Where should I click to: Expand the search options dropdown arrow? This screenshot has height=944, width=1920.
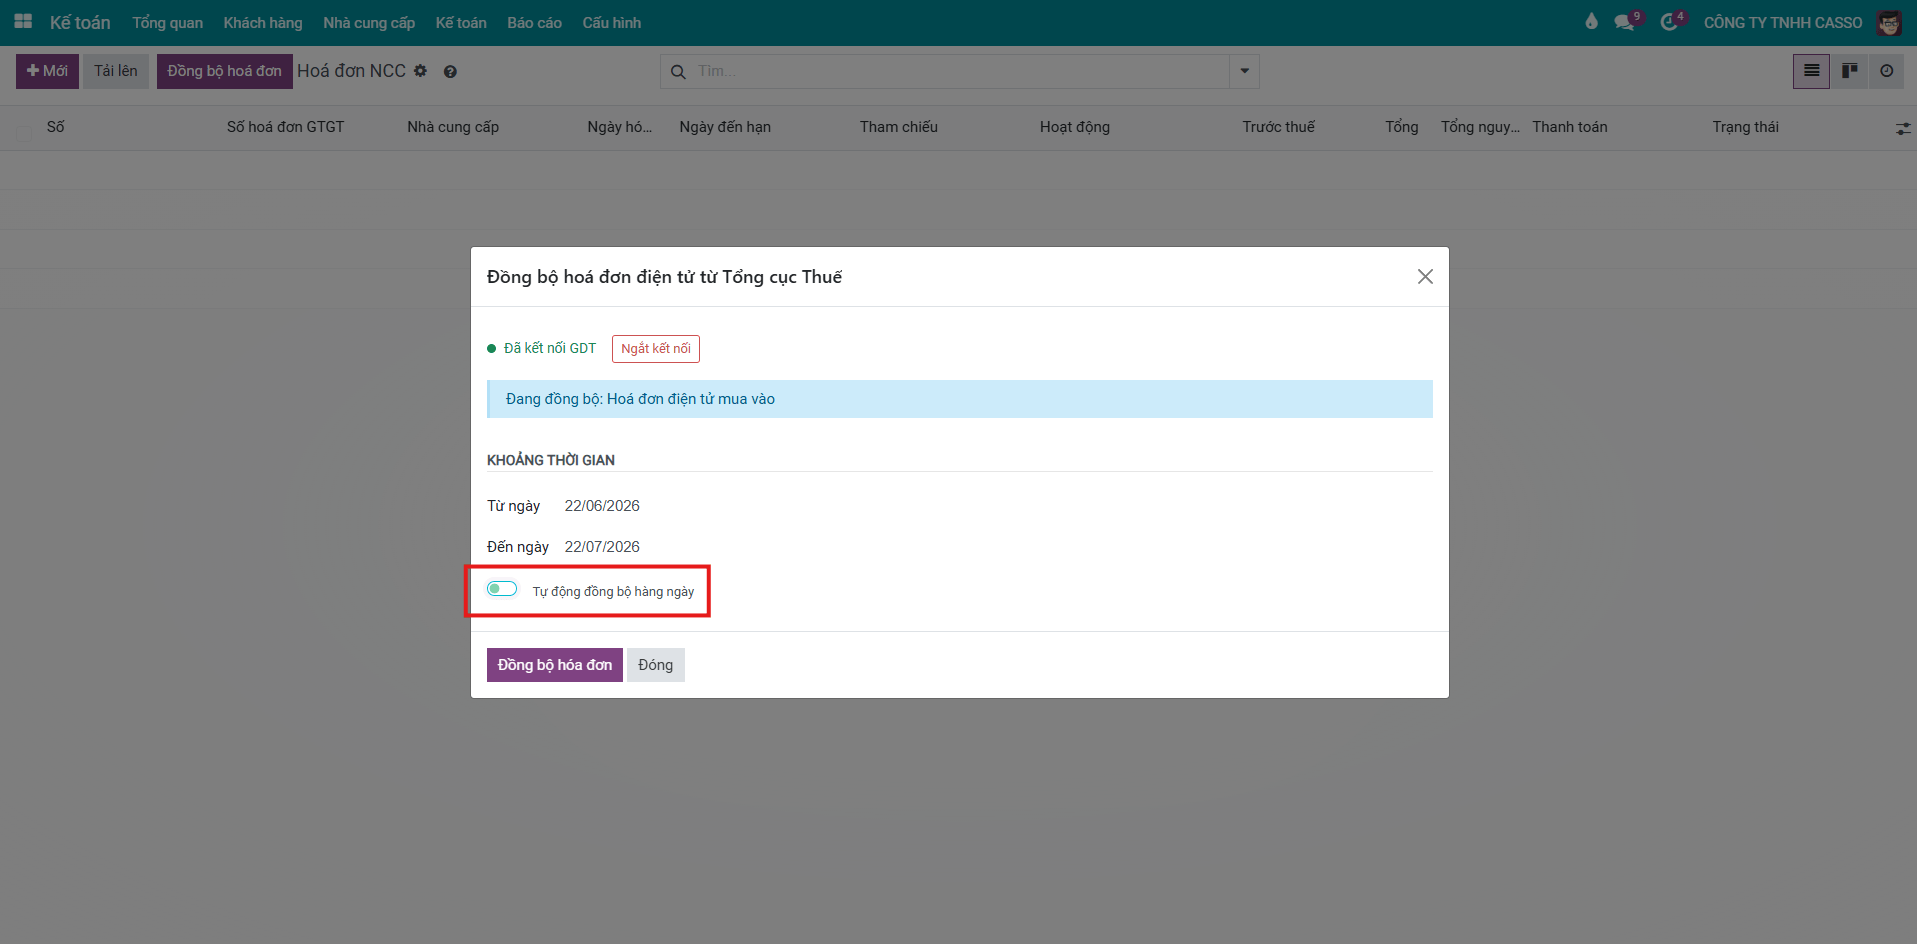coord(1244,71)
